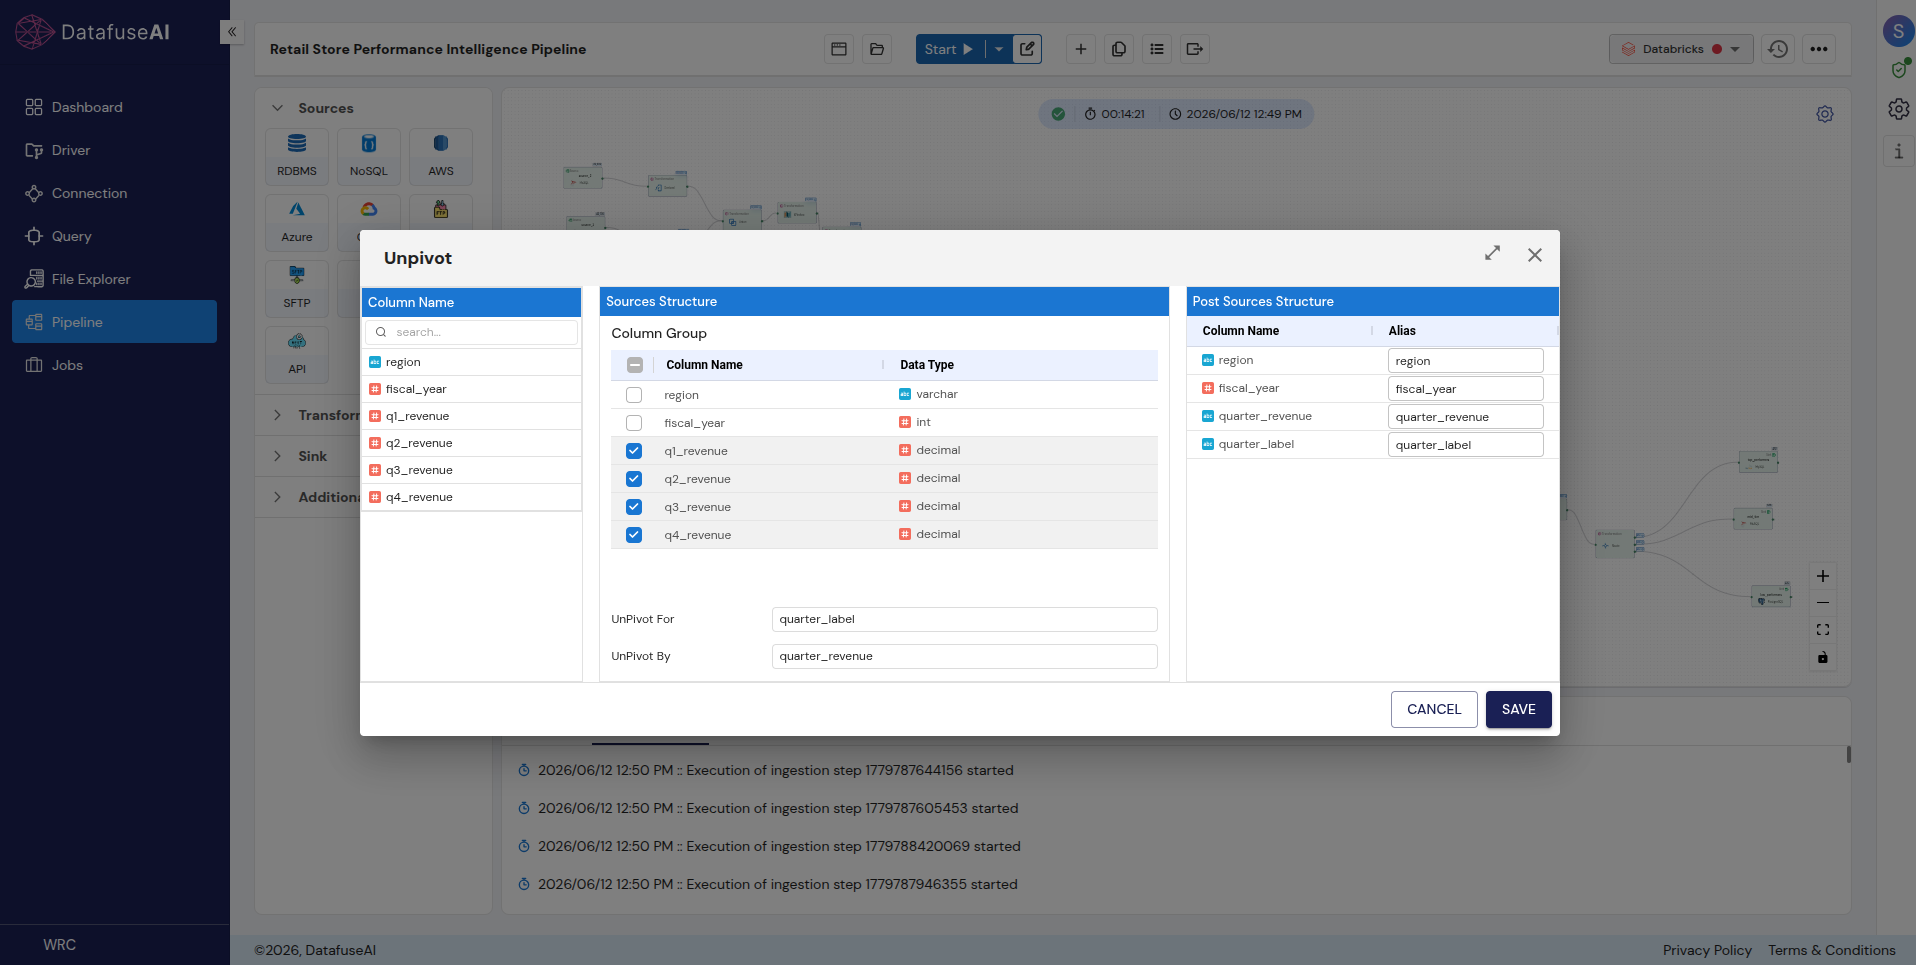Viewport: 1916px width, 965px height.
Task: Expand the Unpivot dialog to fullscreen
Action: click(x=1493, y=254)
